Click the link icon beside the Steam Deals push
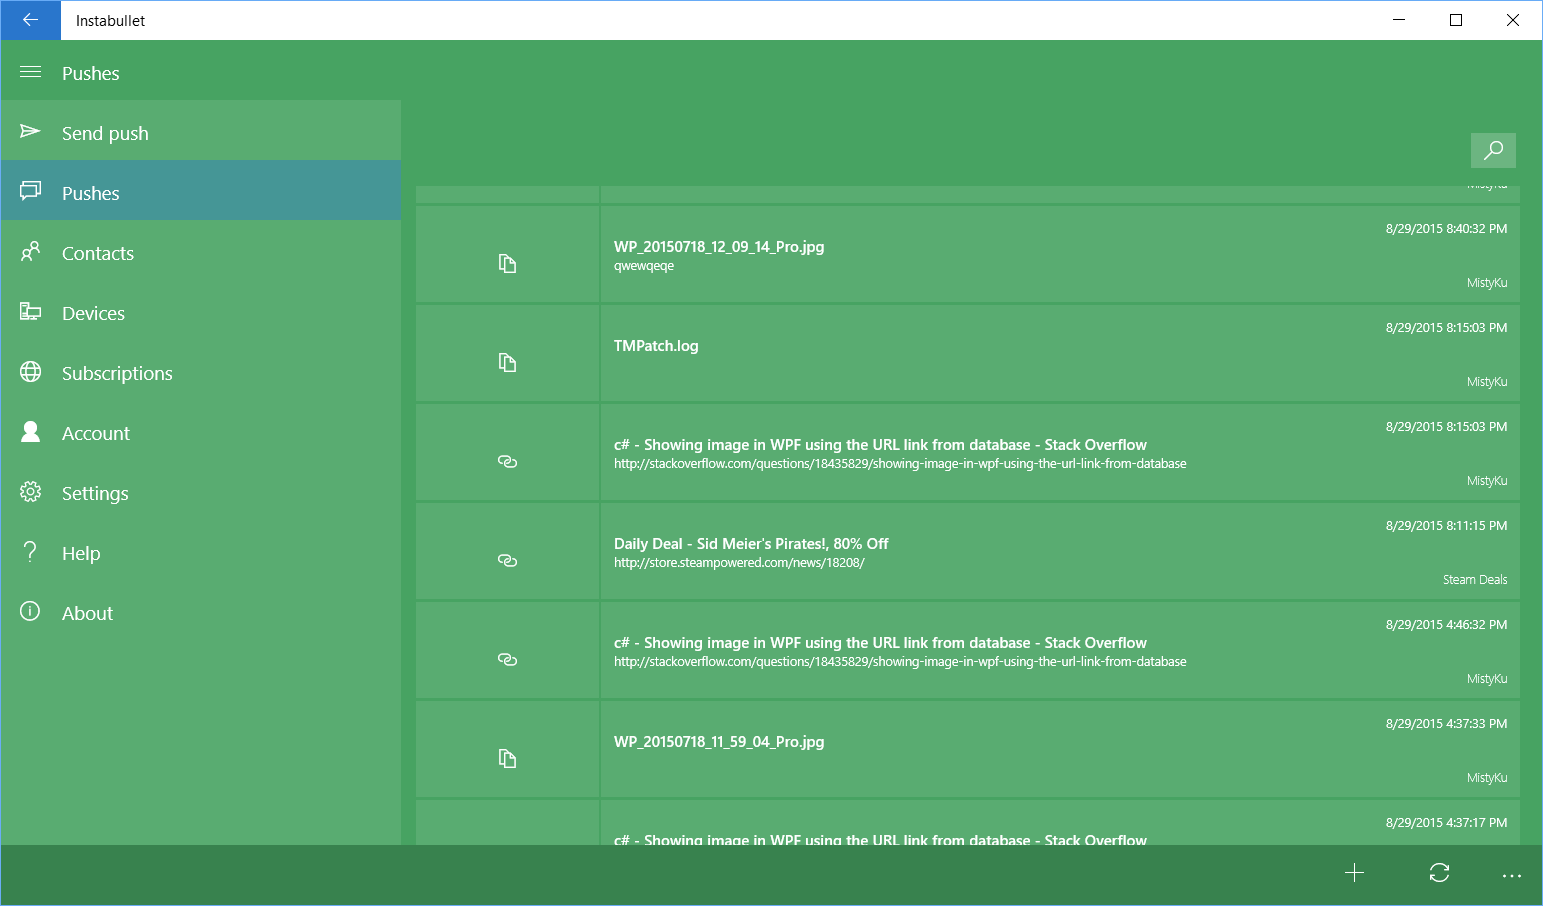Screen dimensions: 1543x906 [507, 560]
